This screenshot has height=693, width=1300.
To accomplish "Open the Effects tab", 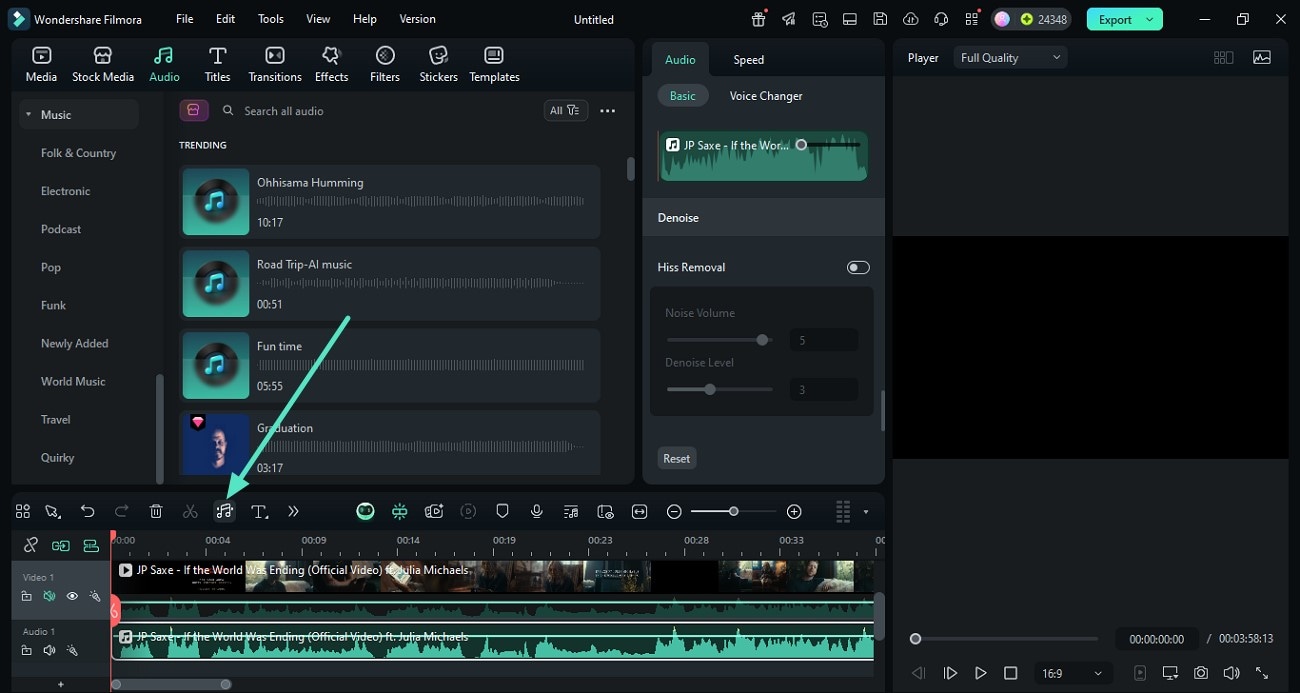I will point(331,64).
